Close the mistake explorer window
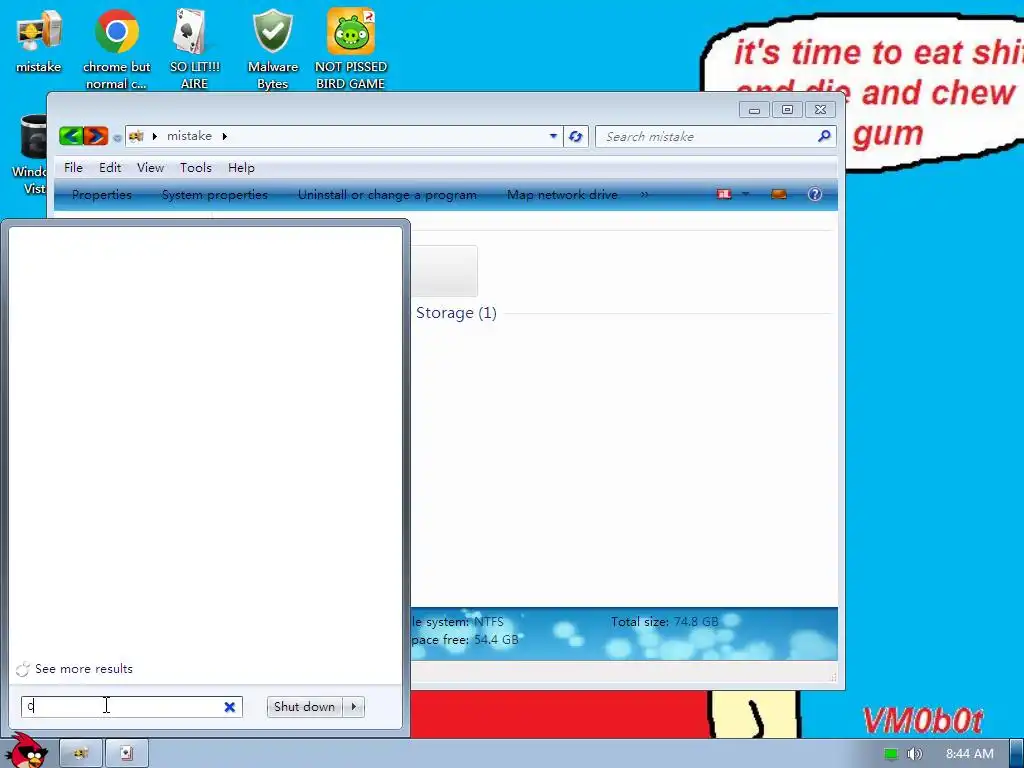Viewport: 1024px width, 768px height. click(x=820, y=110)
